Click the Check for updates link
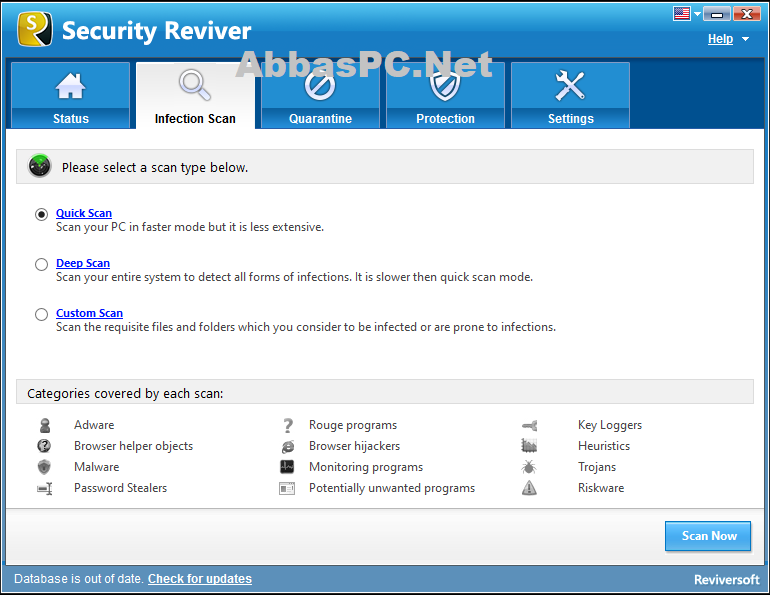The width and height of the screenshot is (770, 595). point(200,579)
